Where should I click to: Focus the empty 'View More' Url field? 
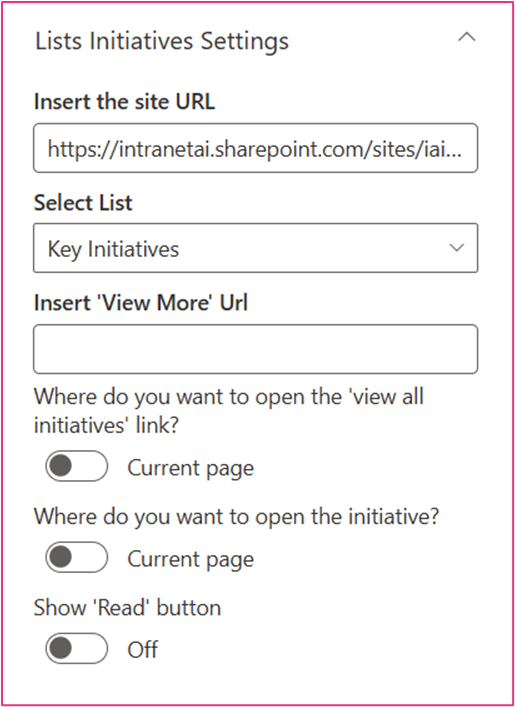pos(255,349)
